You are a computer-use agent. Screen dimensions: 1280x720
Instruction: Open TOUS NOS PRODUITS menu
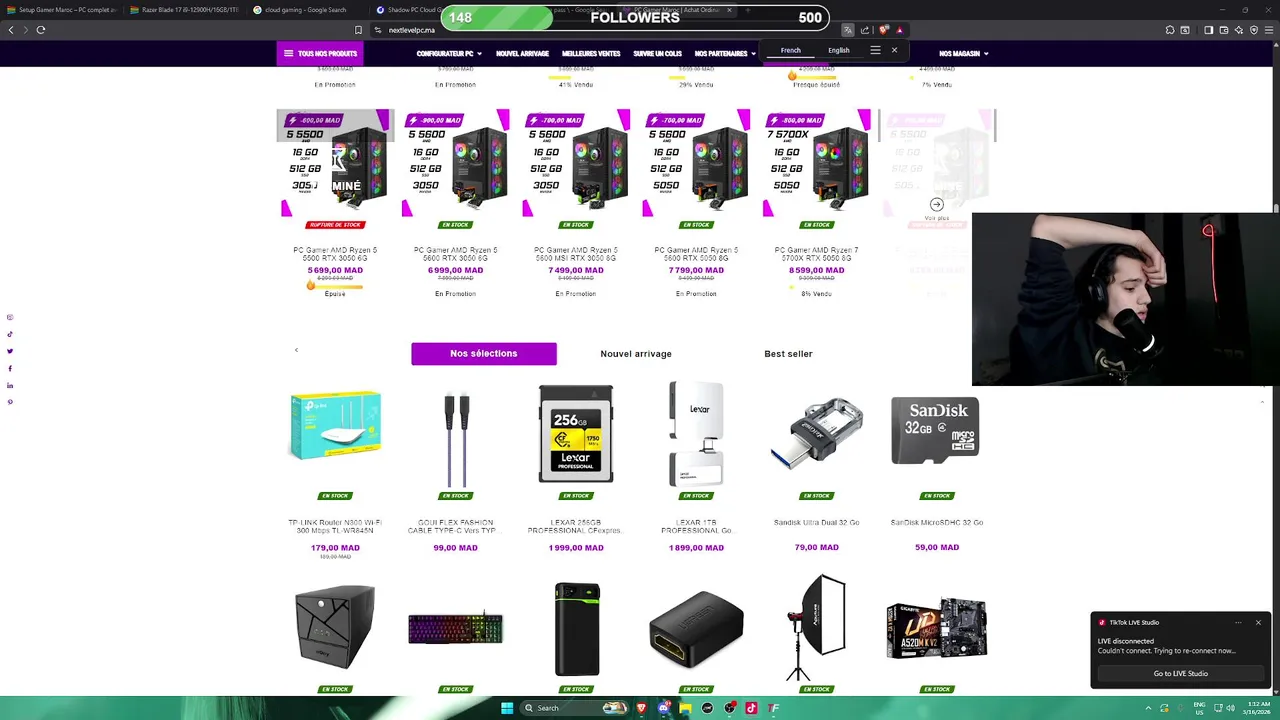pos(320,53)
